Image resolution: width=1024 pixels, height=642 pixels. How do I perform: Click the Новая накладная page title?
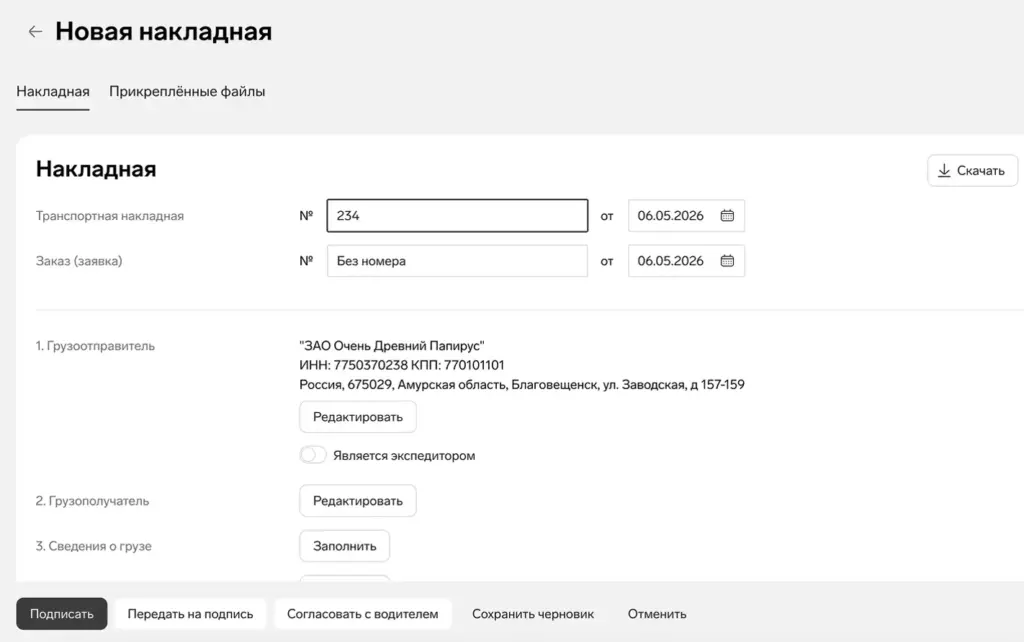(x=163, y=31)
